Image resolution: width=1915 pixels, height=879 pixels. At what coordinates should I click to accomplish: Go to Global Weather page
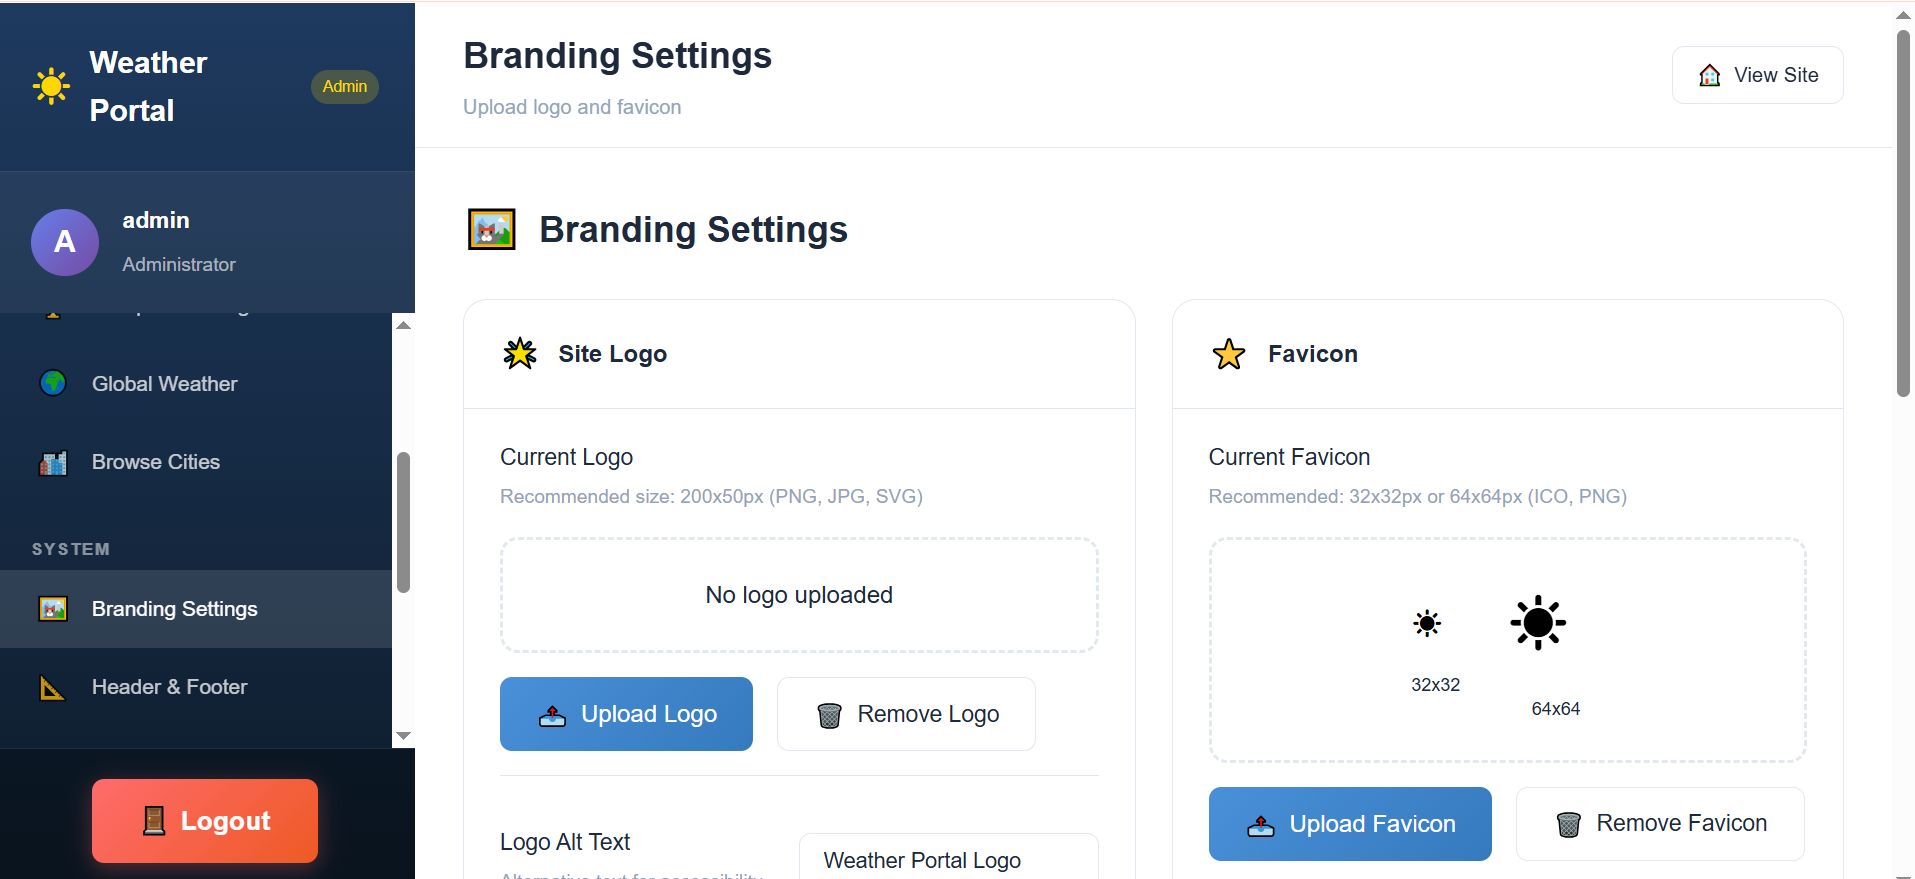point(165,384)
